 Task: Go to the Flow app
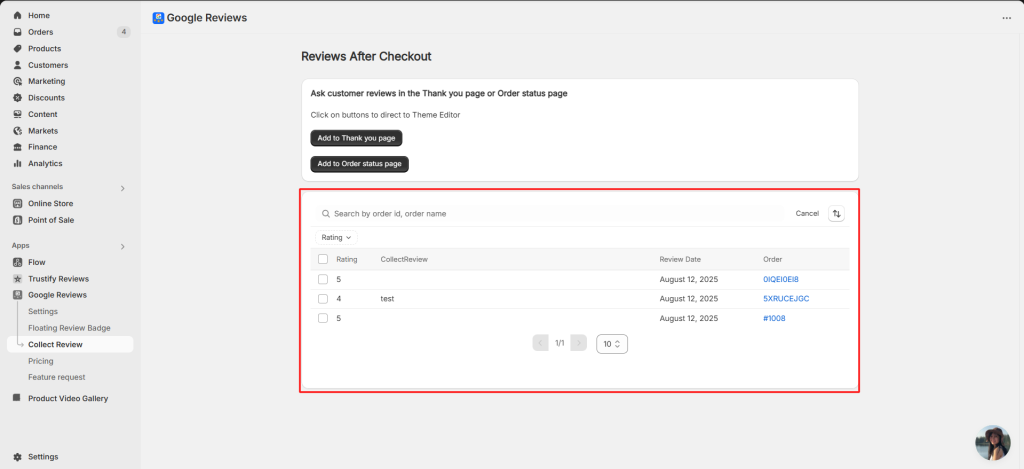click(37, 262)
